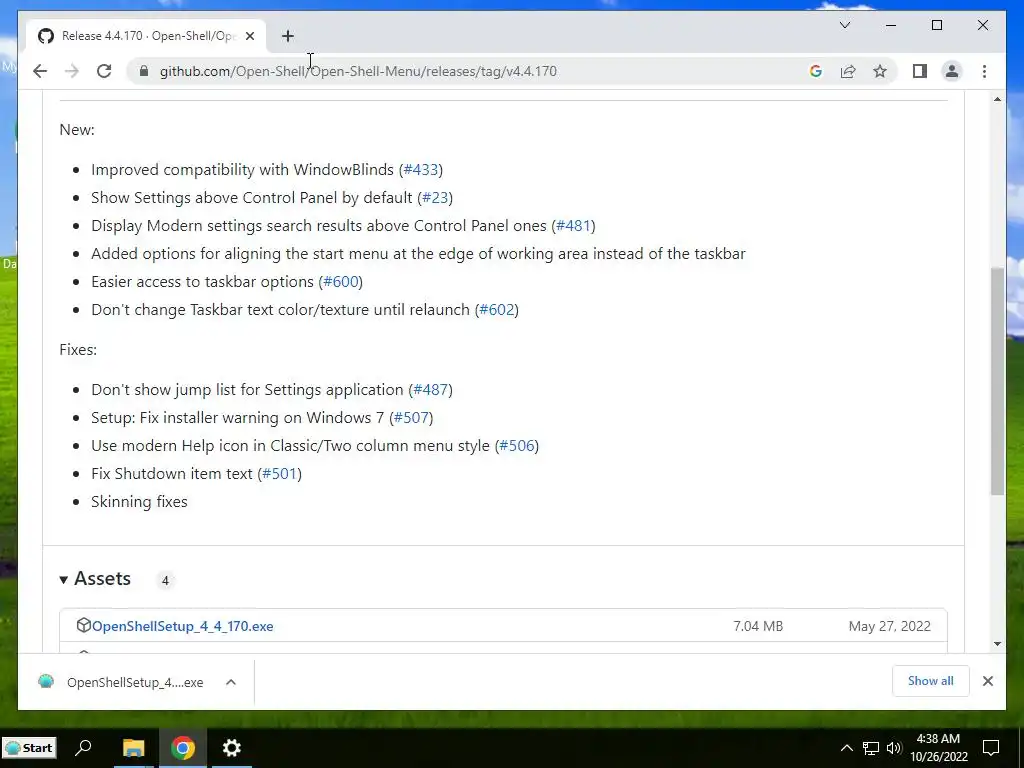Click the 'May 27, 2022' asset date
1024x768 pixels.
click(889, 626)
